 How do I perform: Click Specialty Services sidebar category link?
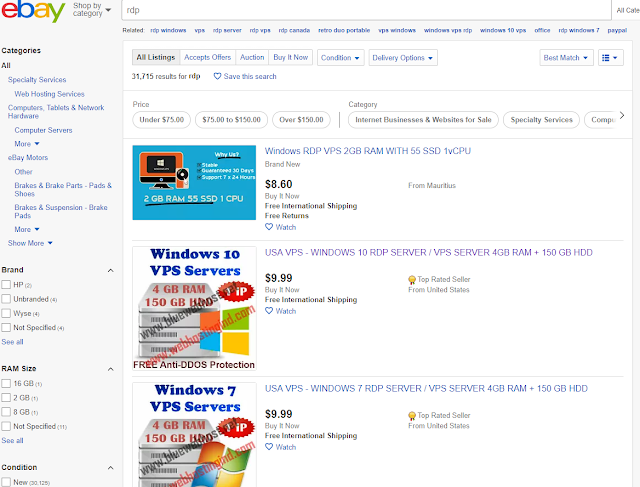pyautogui.click(x=37, y=80)
